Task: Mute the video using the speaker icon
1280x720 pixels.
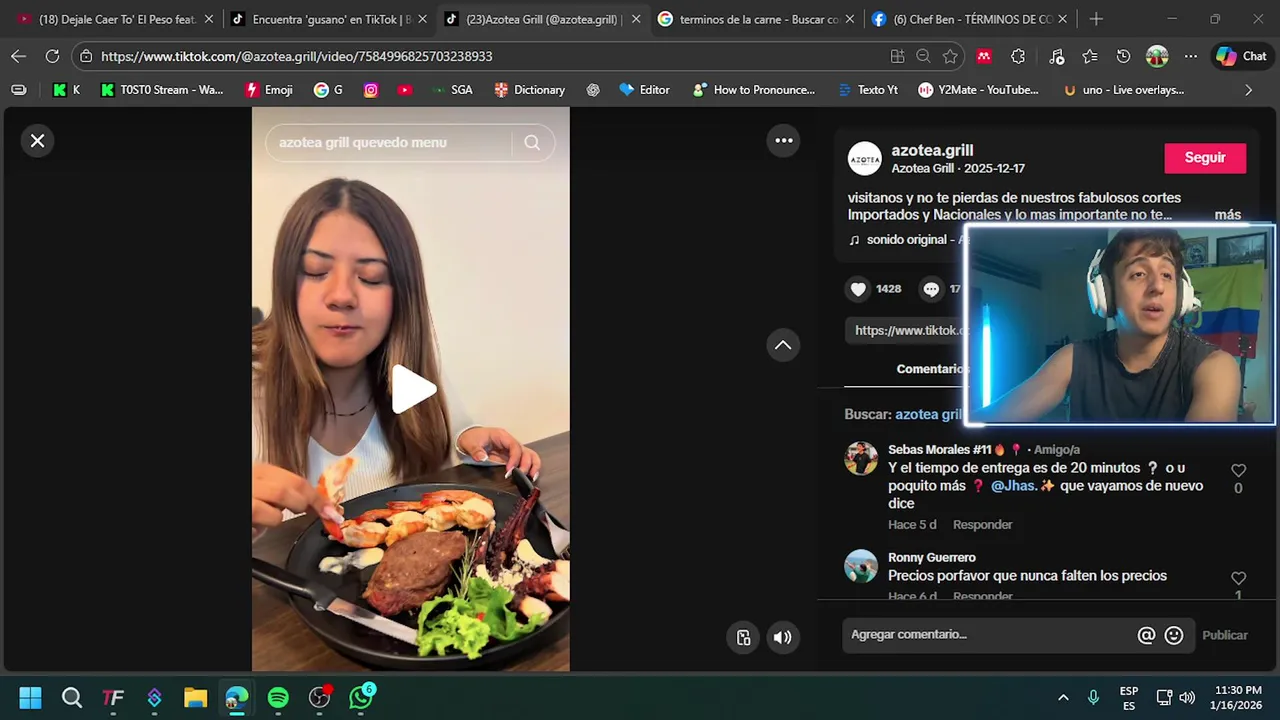Action: (783, 637)
